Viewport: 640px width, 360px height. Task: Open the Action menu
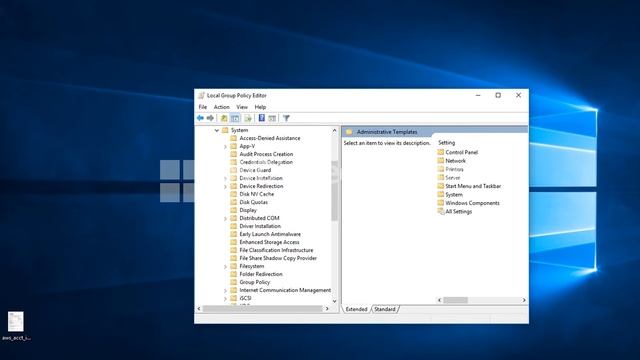tap(222, 107)
